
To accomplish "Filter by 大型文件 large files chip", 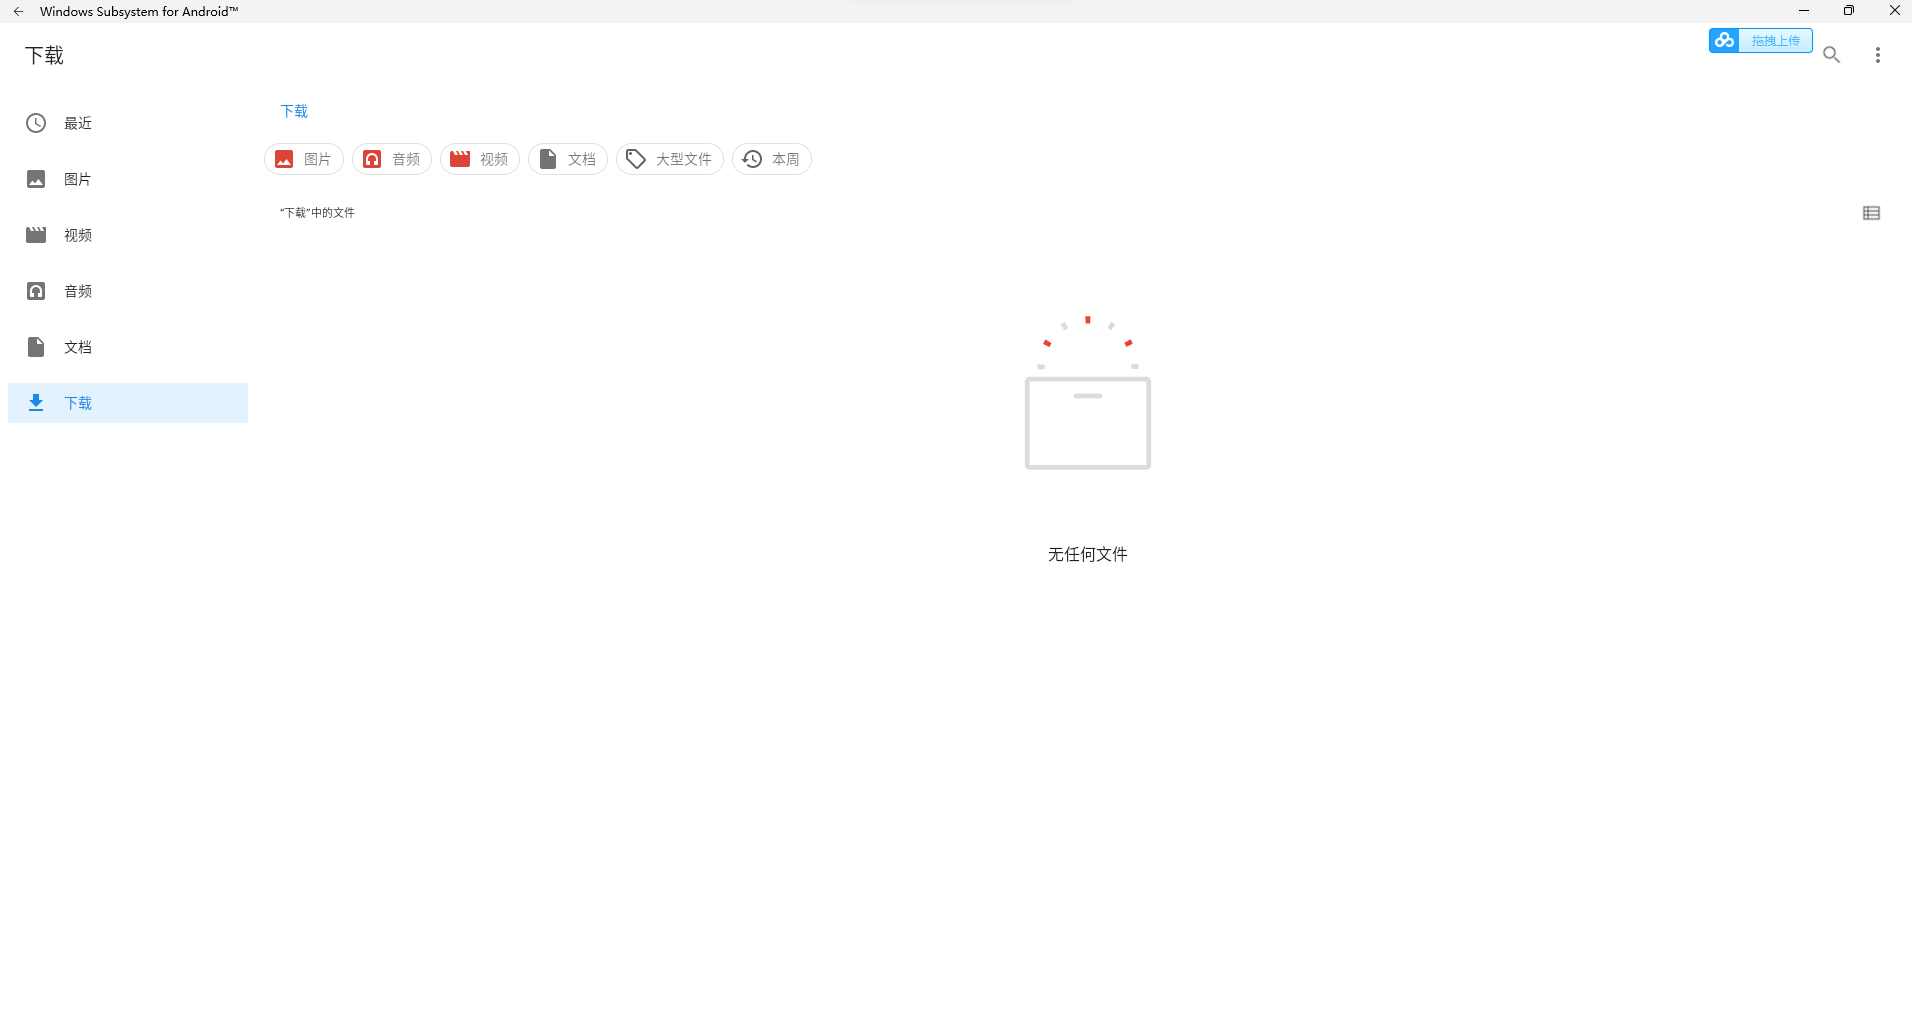I will (x=670, y=159).
